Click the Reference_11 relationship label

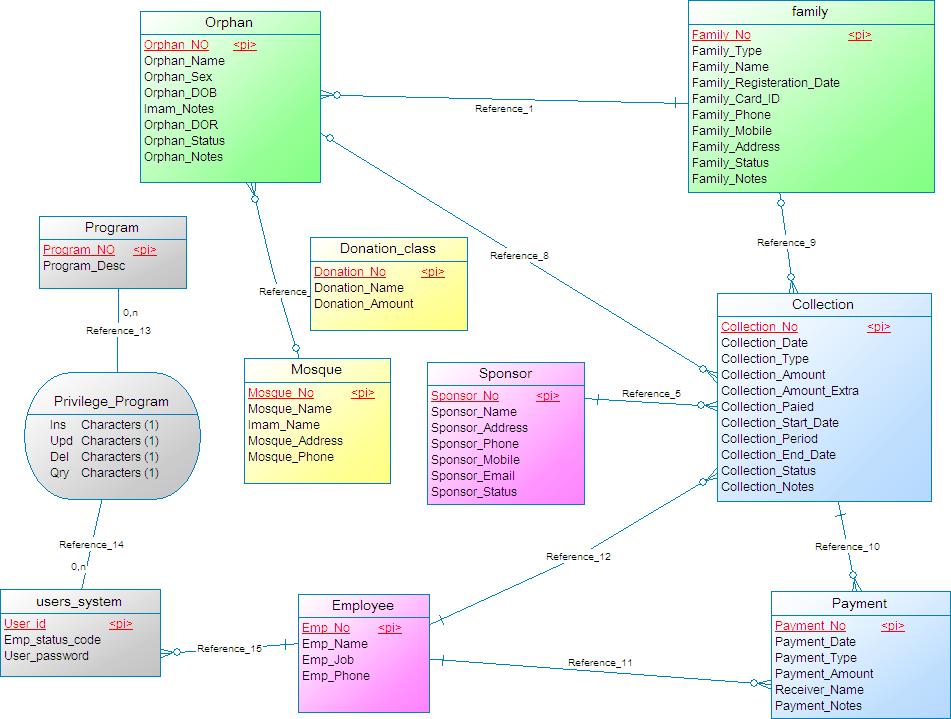pos(600,662)
